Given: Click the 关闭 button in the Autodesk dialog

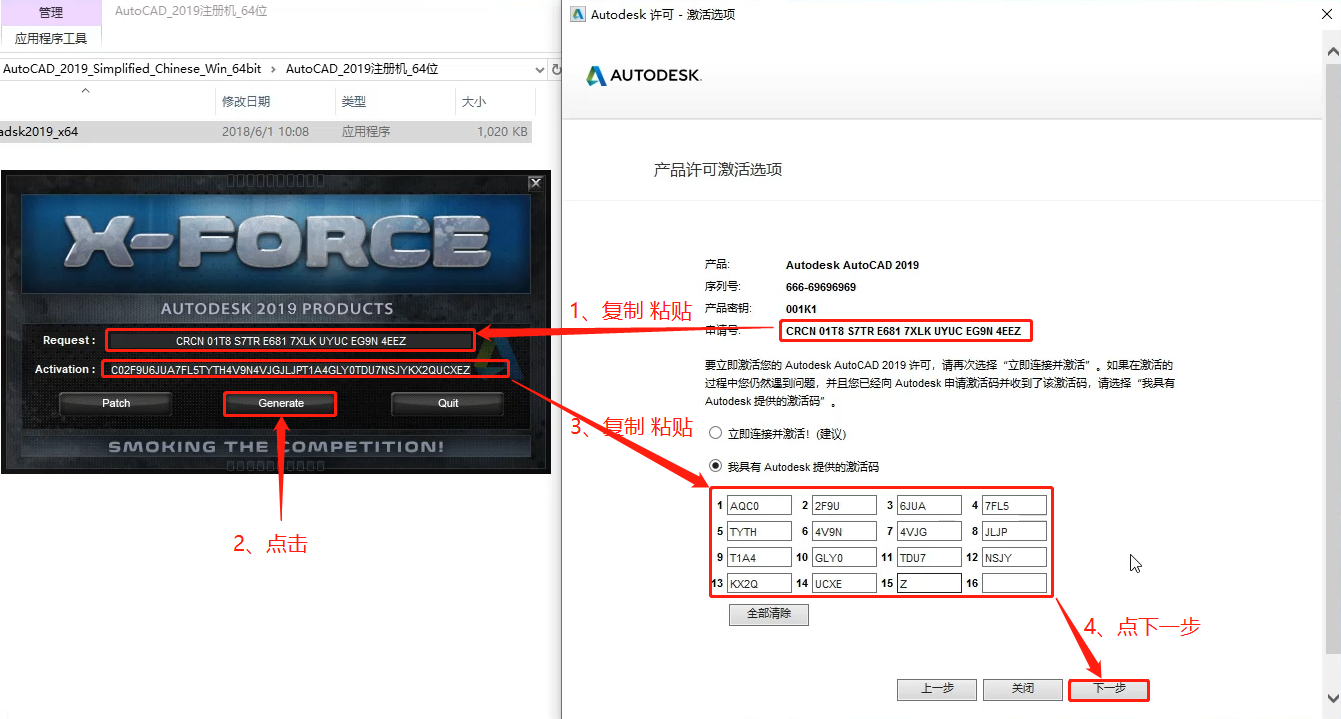Looking at the screenshot, I should tap(1022, 689).
